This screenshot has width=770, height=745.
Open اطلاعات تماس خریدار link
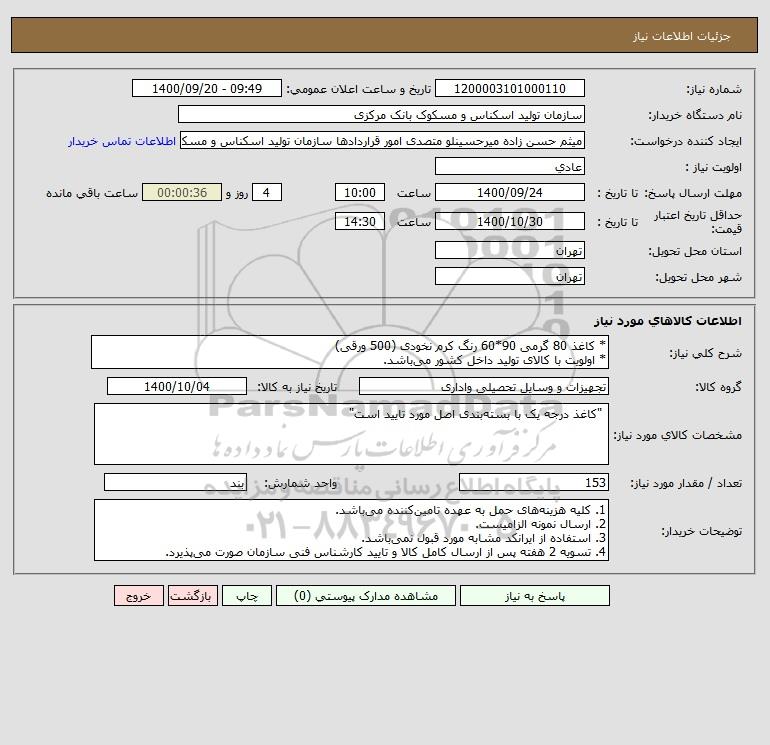[122, 141]
